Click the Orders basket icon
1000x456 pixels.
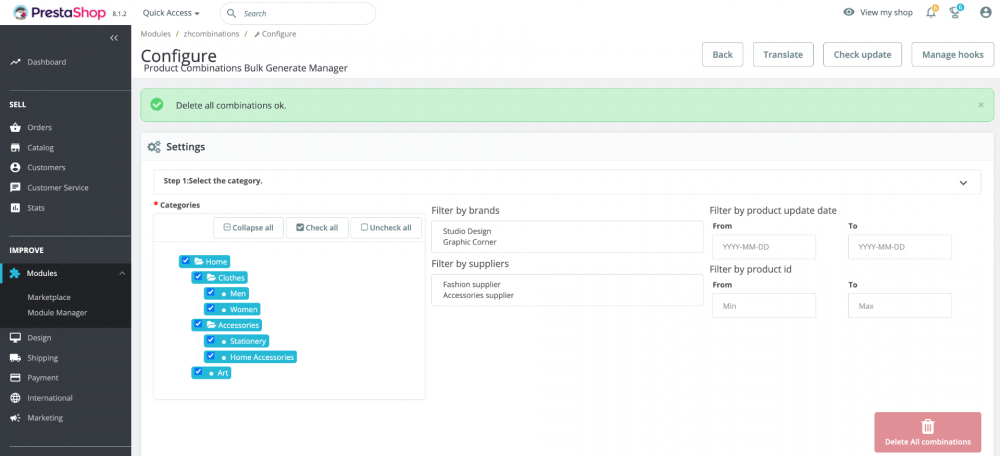15,128
